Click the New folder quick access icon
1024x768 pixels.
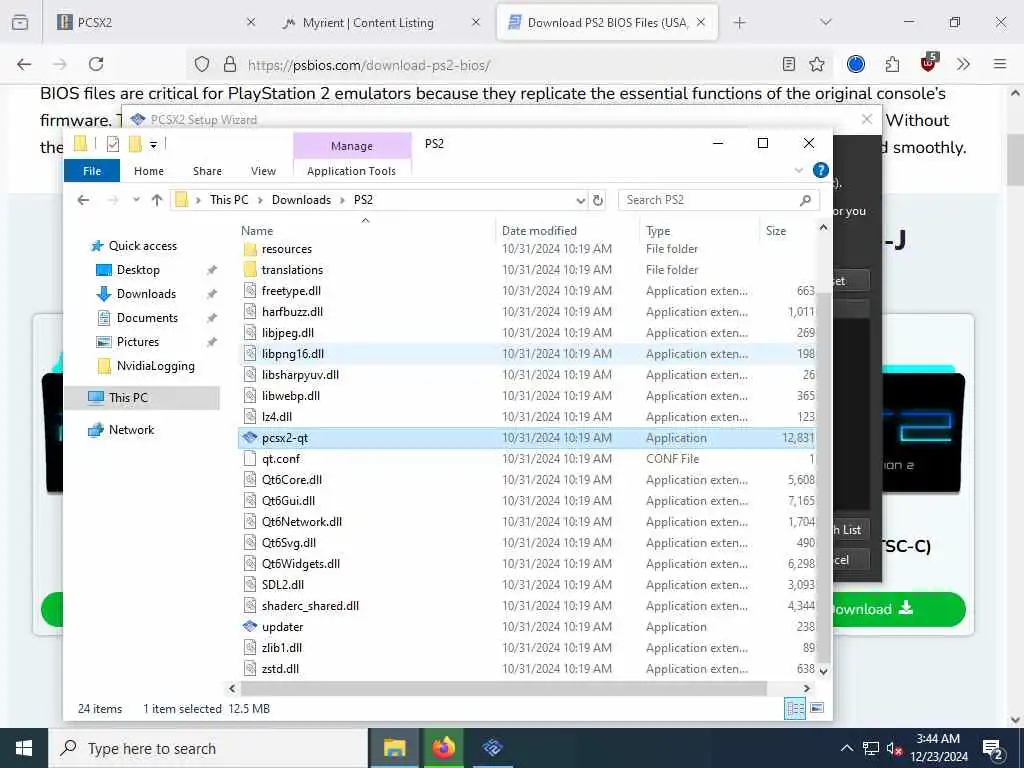(x=135, y=144)
